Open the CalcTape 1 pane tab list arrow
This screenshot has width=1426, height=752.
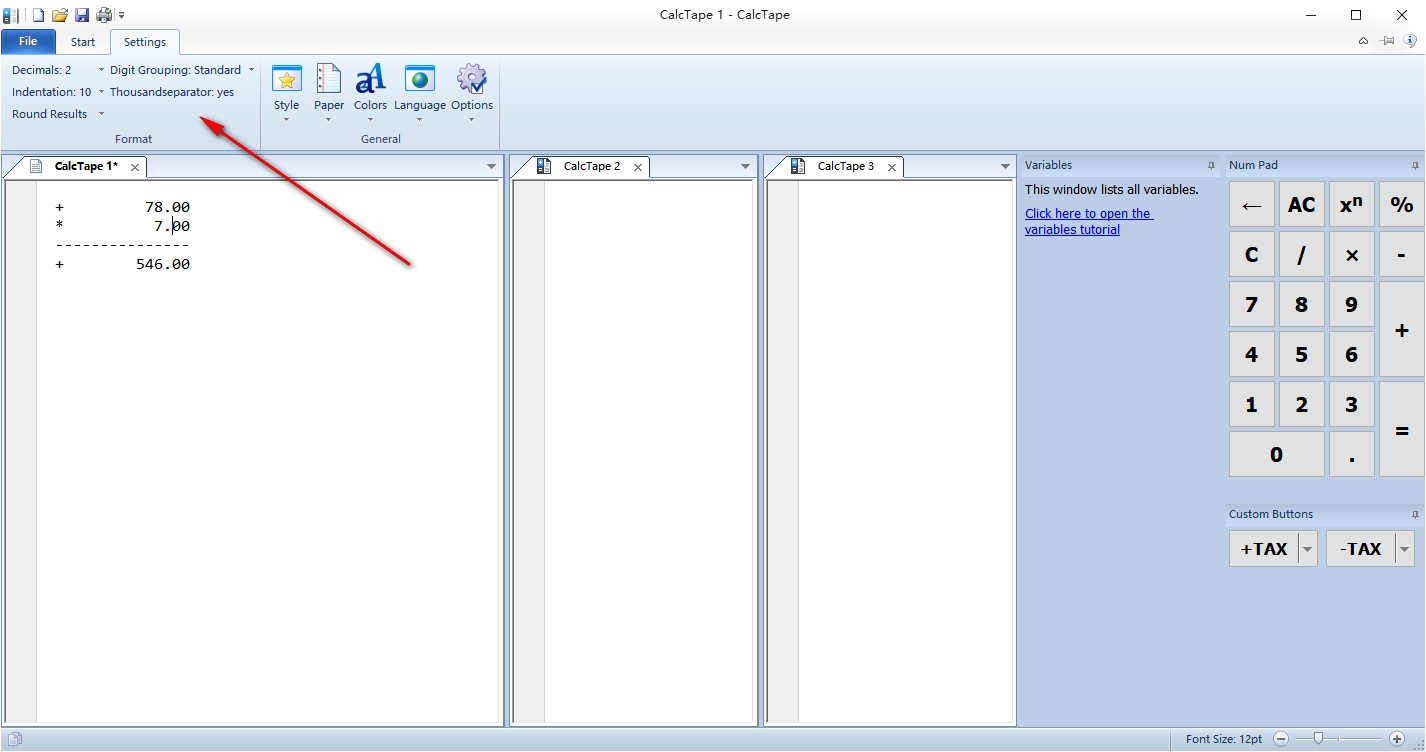(x=491, y=167)
